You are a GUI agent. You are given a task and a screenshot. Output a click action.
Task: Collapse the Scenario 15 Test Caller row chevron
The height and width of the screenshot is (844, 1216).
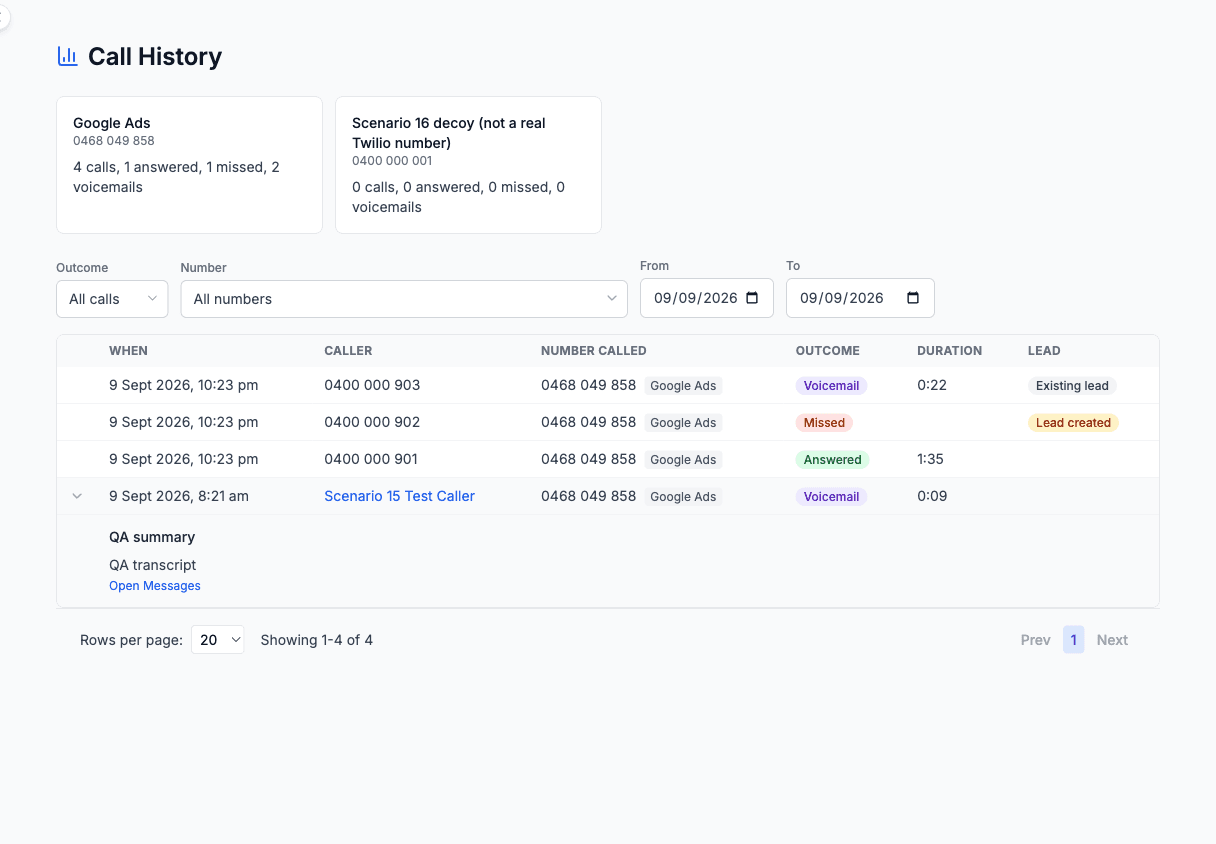[77, 496]
